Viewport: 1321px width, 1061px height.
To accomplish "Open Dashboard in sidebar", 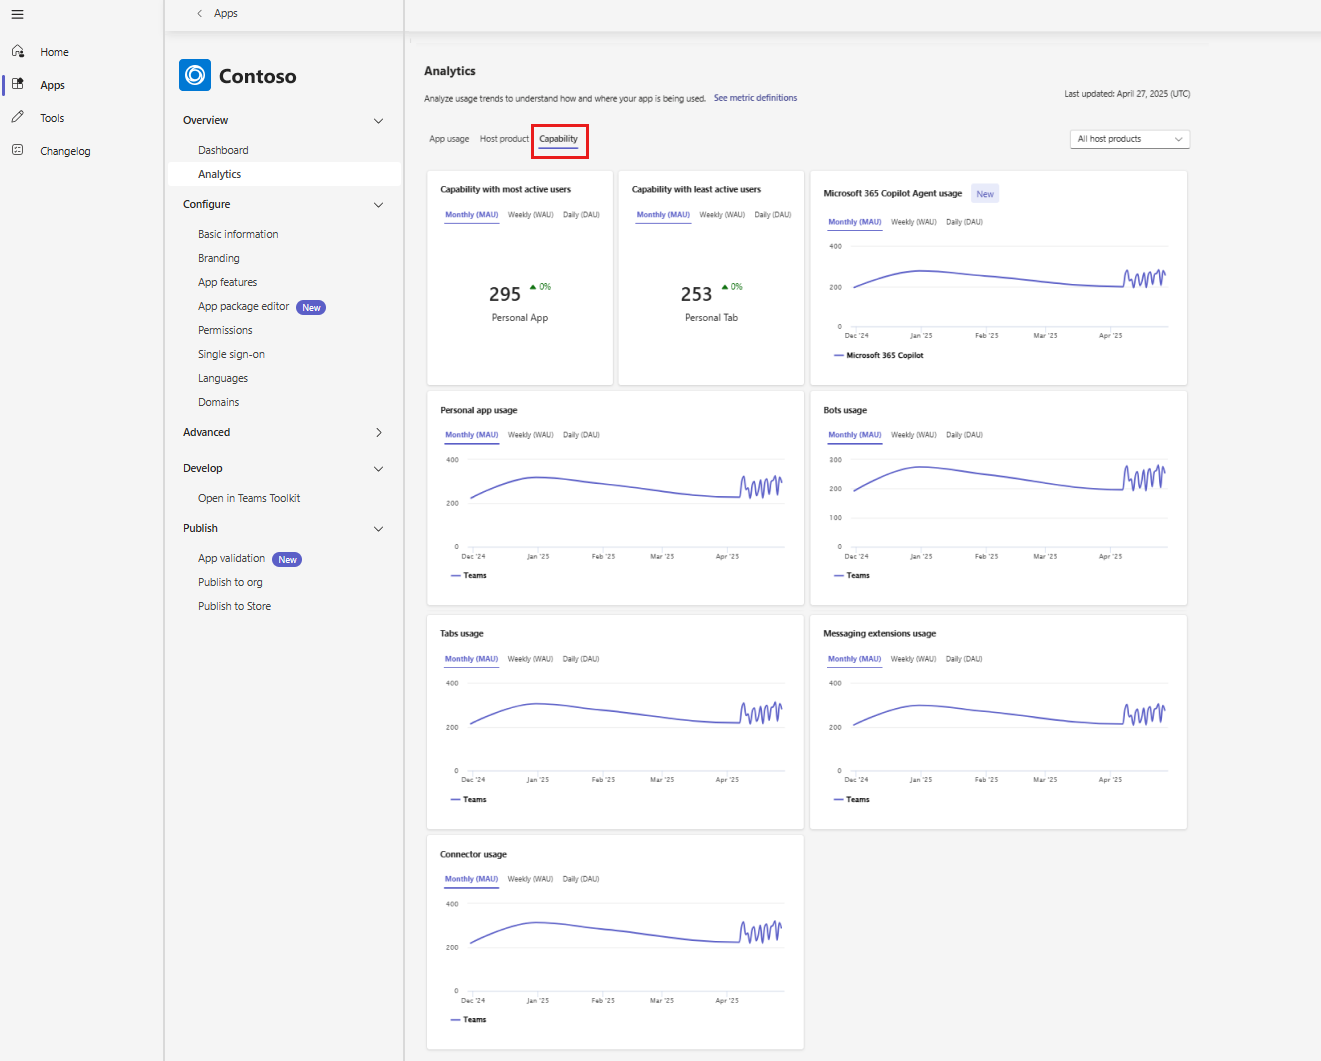I will point(223,150).
